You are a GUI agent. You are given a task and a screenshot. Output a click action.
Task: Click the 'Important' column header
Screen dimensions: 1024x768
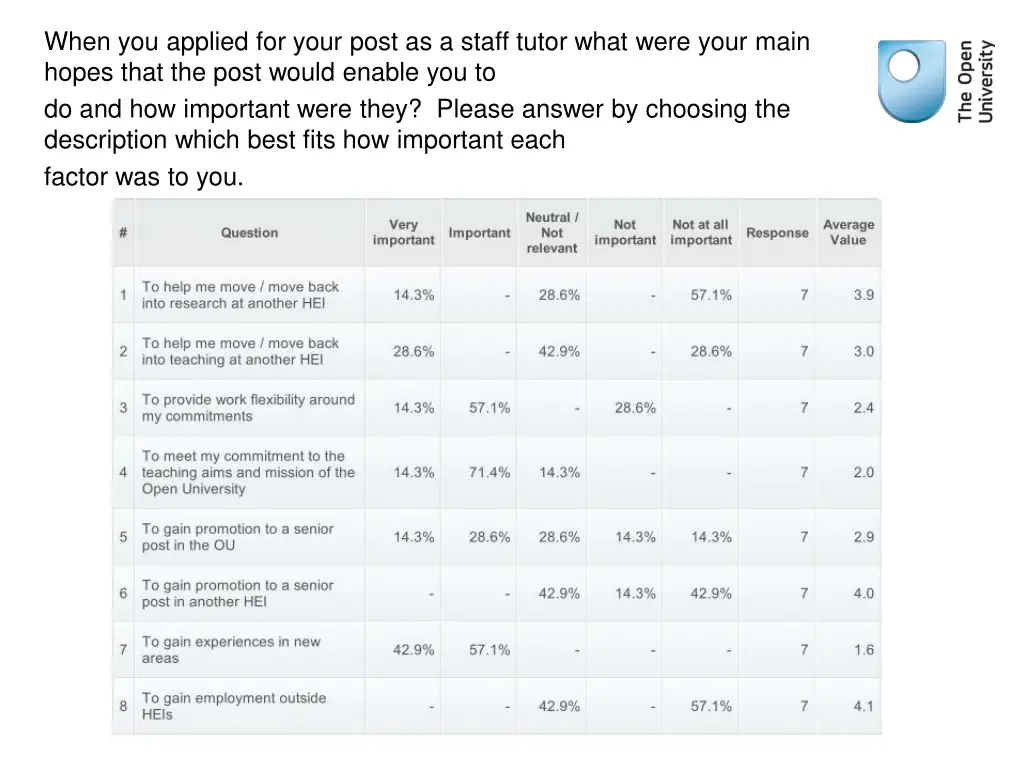pyautogui.click(x=479, y=233)
